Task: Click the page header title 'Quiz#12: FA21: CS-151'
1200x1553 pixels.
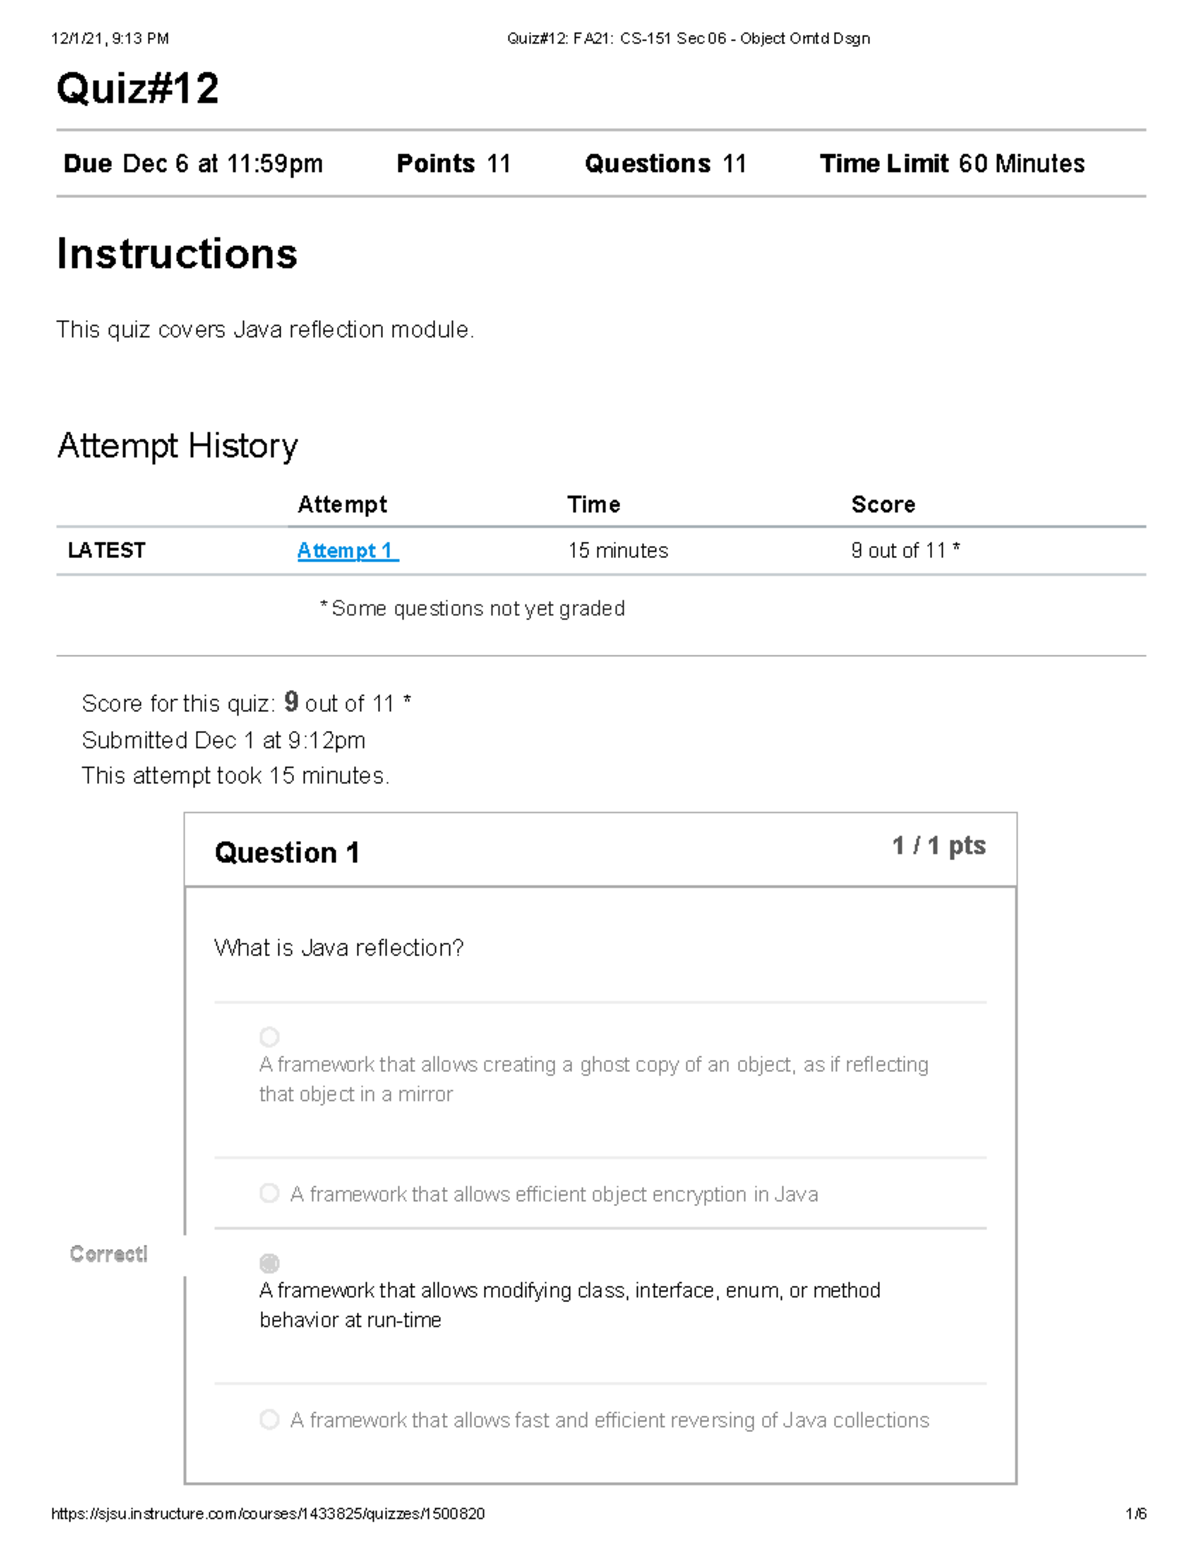Action: coord(688,39)
